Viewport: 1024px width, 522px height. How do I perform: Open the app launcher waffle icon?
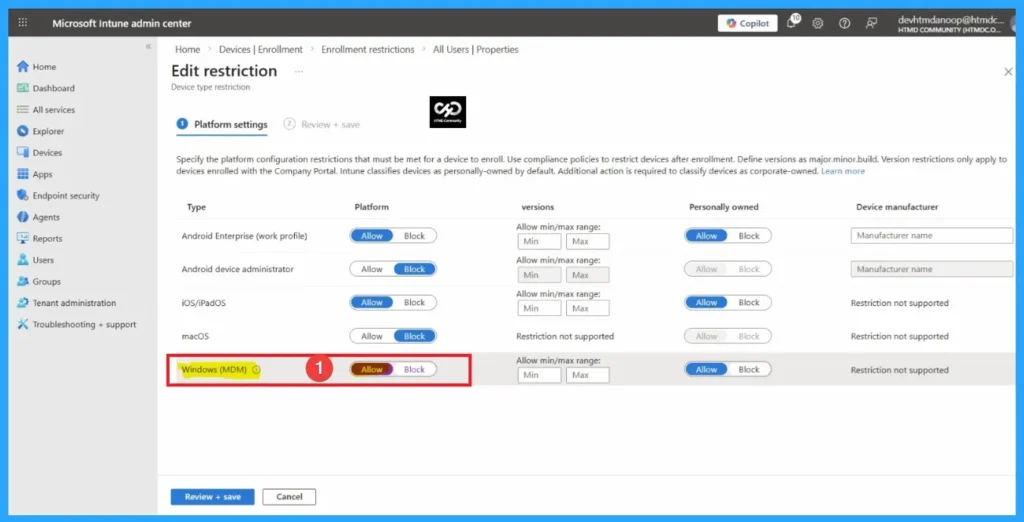pos(23,23)
